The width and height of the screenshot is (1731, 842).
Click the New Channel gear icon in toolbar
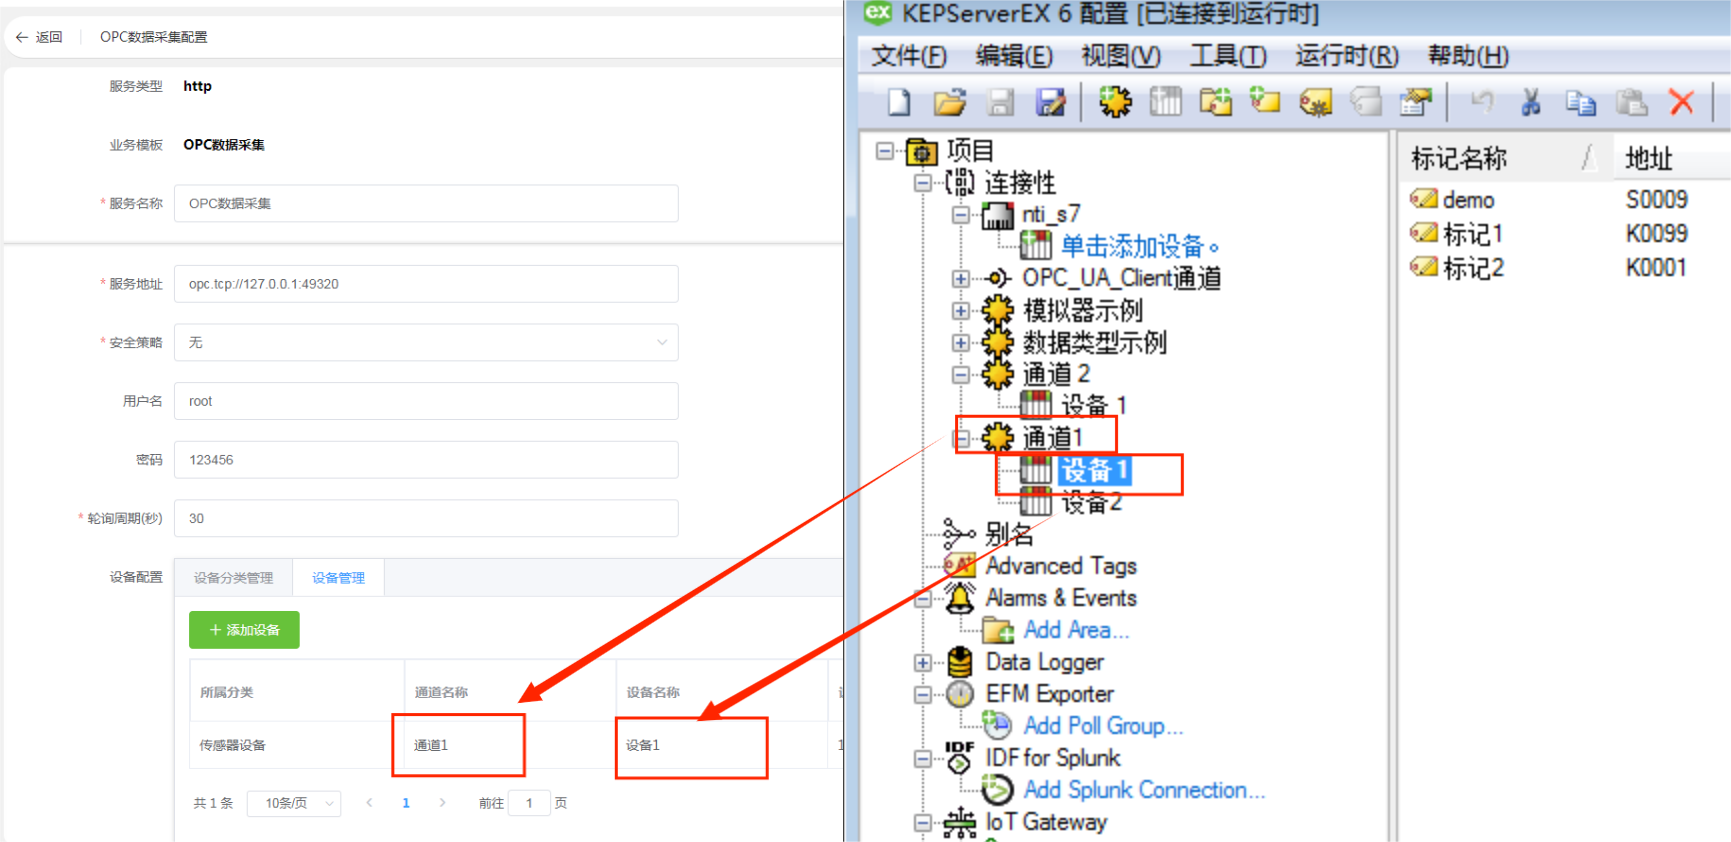pyautogui.click(x=1115, y=101)
